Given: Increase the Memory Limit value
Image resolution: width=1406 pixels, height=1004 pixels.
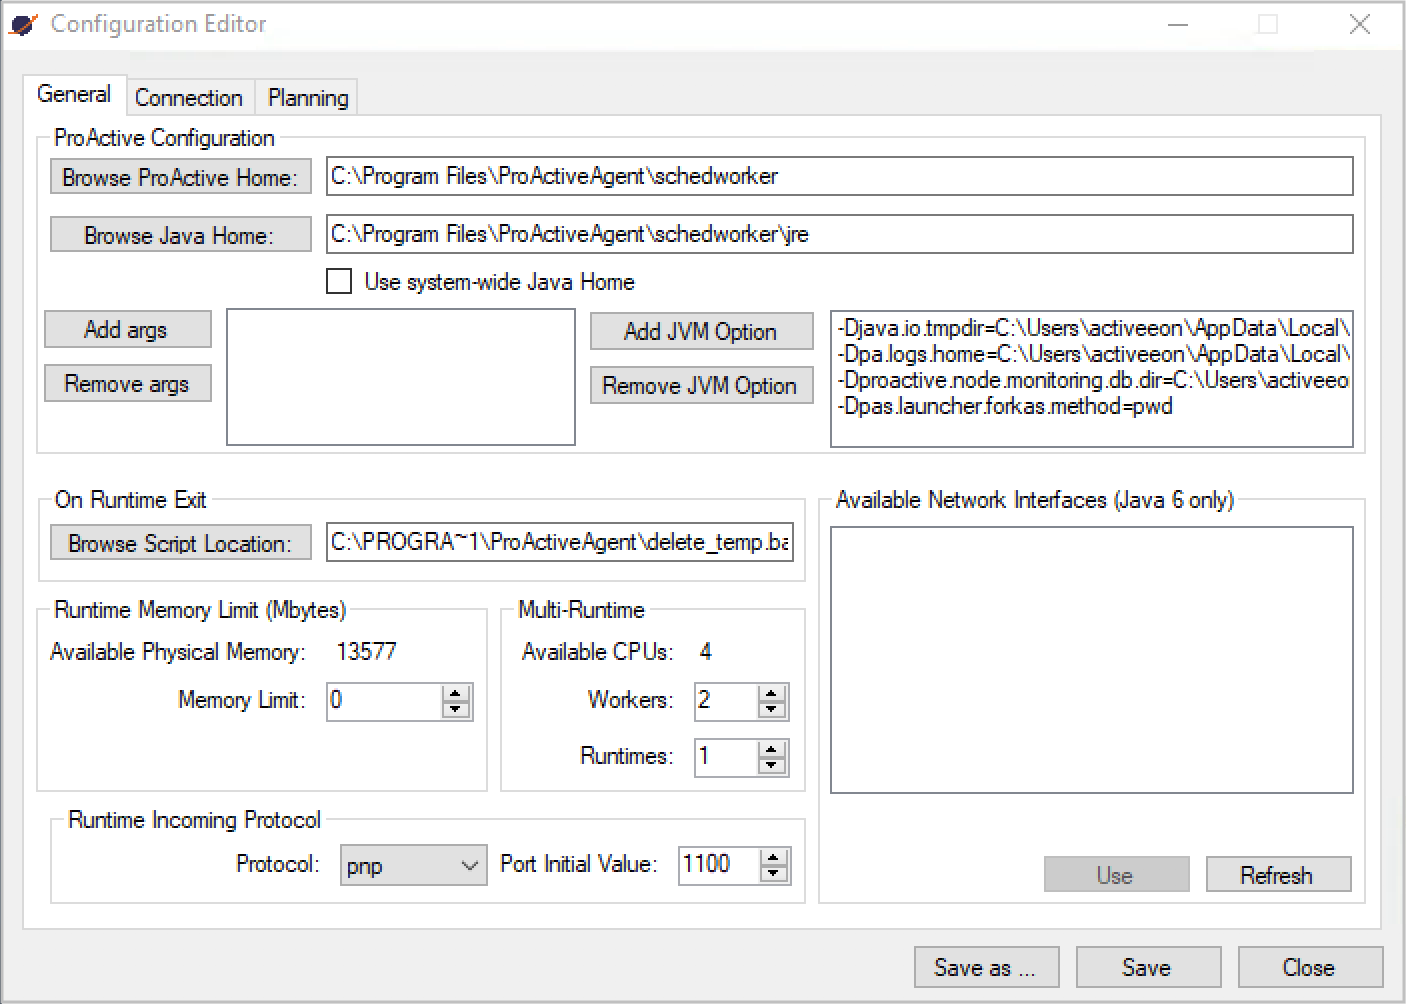Looking at the screenshot, I should click(x=456, y=693).
